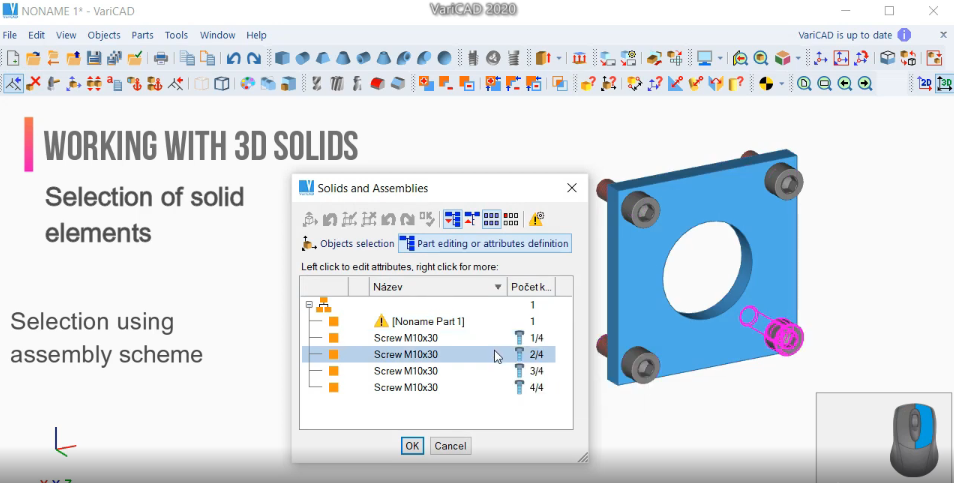The image size is (954, 483).
Task: Open the Parts menu
Action: point(143,35)
